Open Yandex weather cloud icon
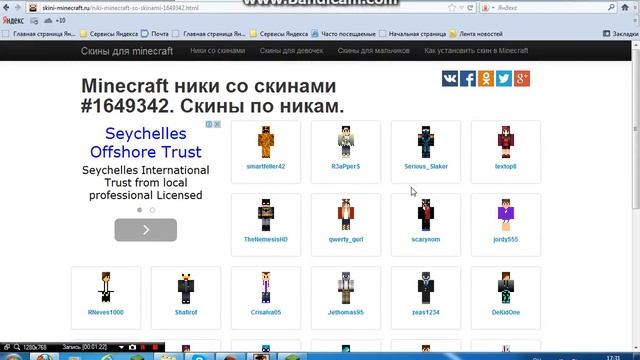 [48, 20]
